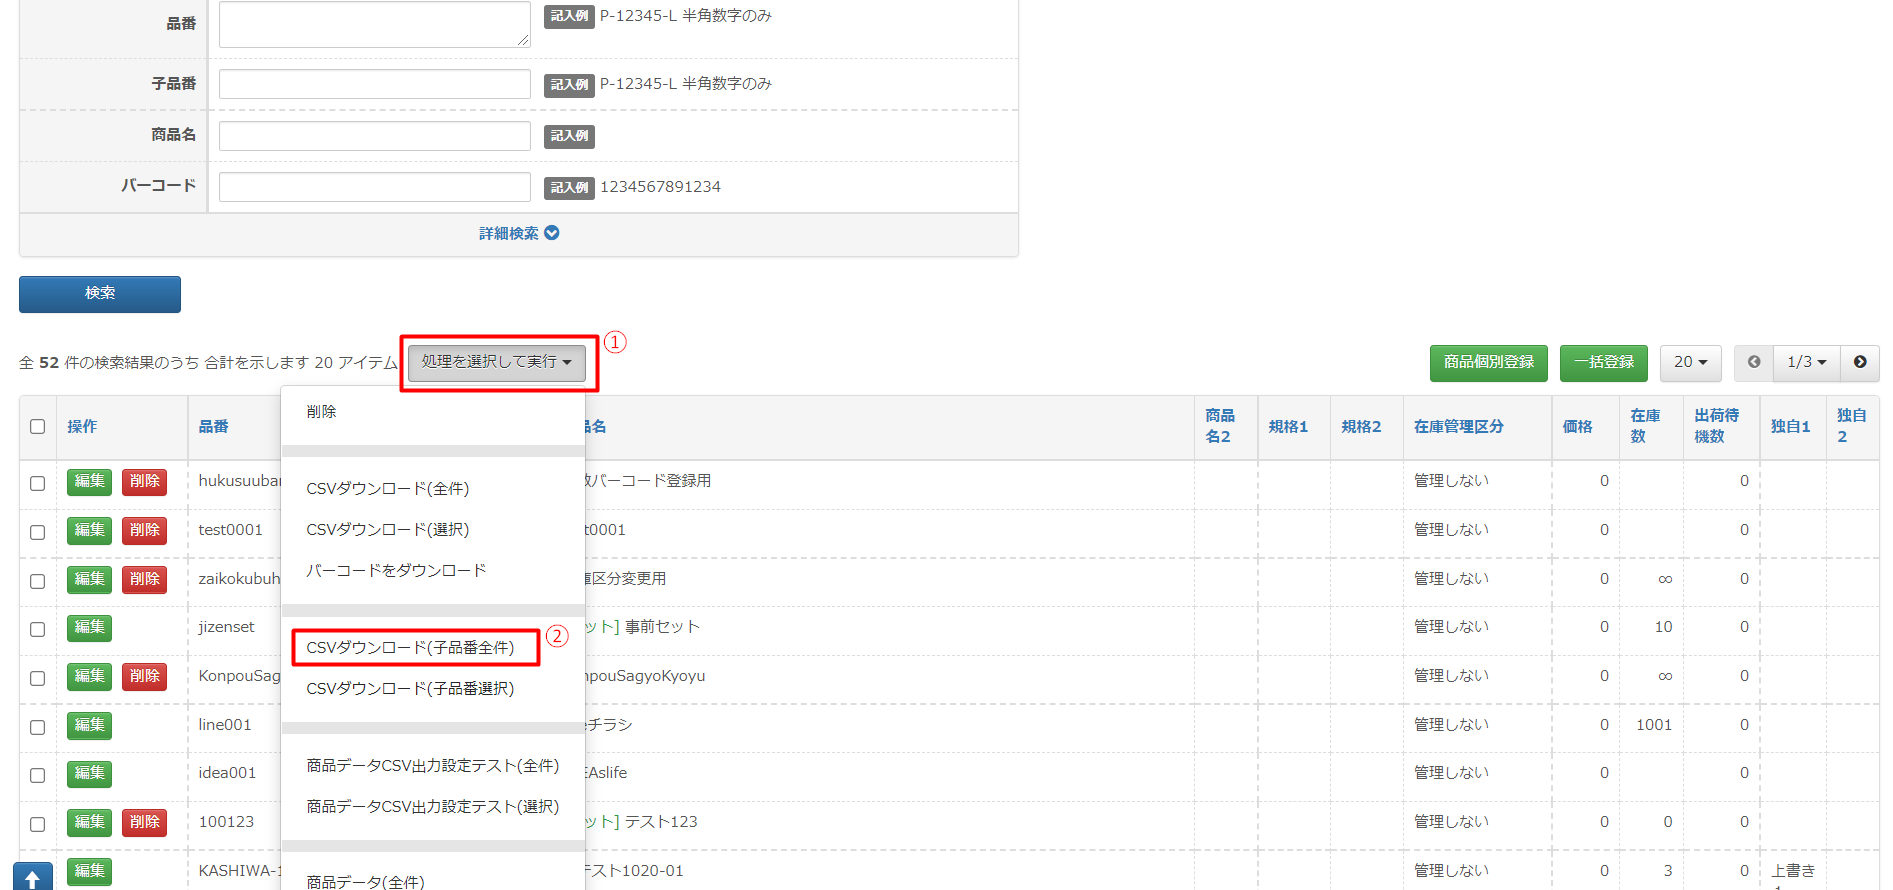Tick the checkbox for the line001 row
The height and width of the screenshot is (890, 1893).
click(x=38, y=727)
